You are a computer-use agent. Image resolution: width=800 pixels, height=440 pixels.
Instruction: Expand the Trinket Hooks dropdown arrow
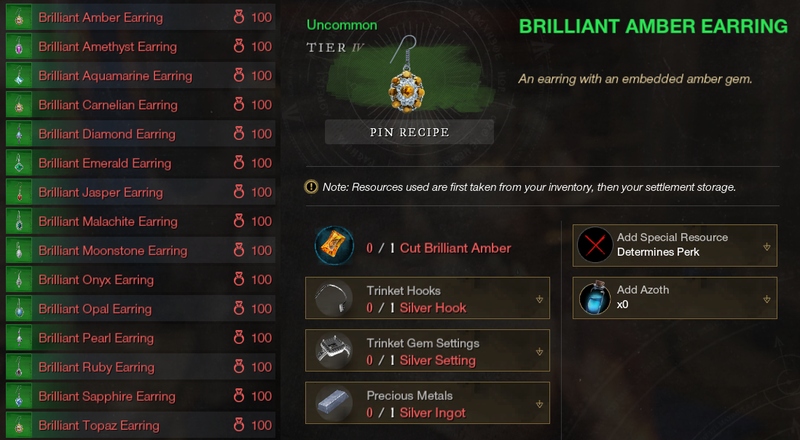[x=539, y=299]
